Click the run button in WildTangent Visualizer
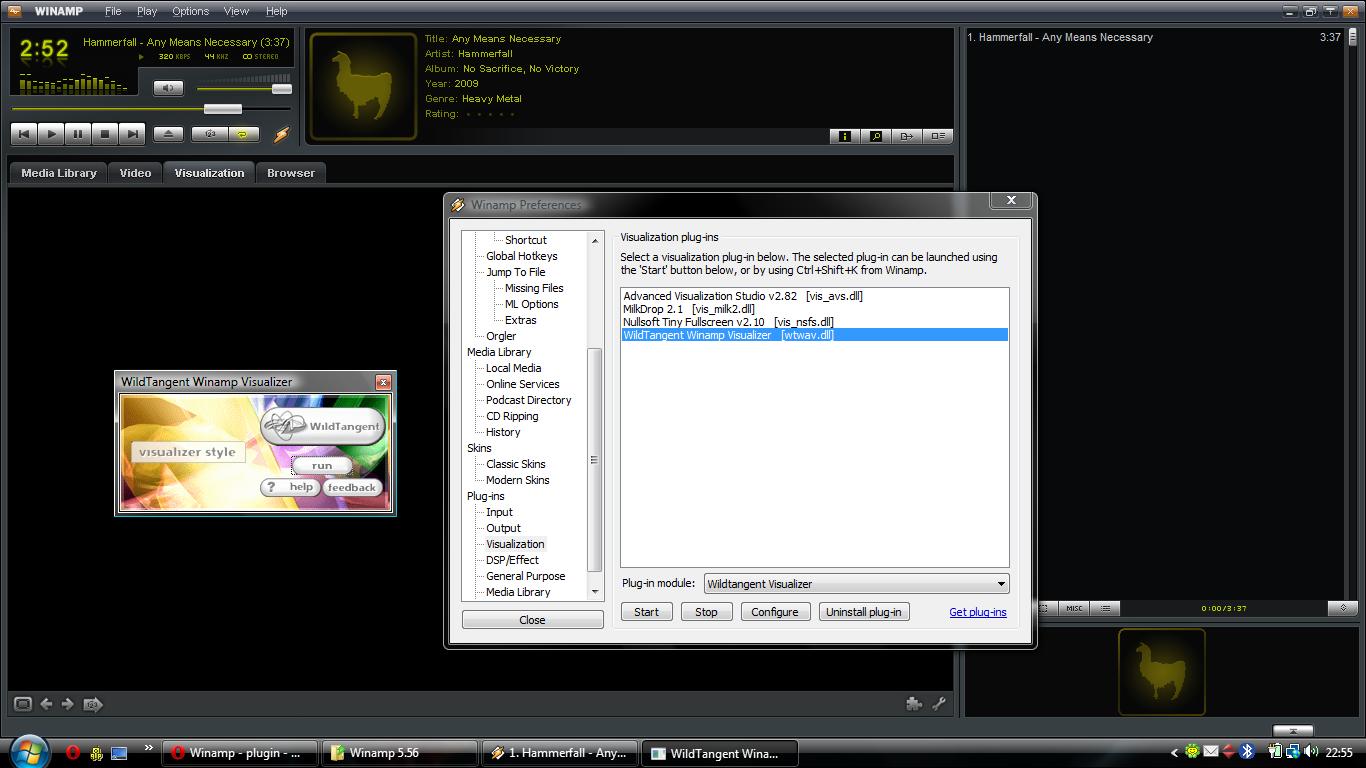This screenshot has height=768, width=1366. click(x=322, y=466)
